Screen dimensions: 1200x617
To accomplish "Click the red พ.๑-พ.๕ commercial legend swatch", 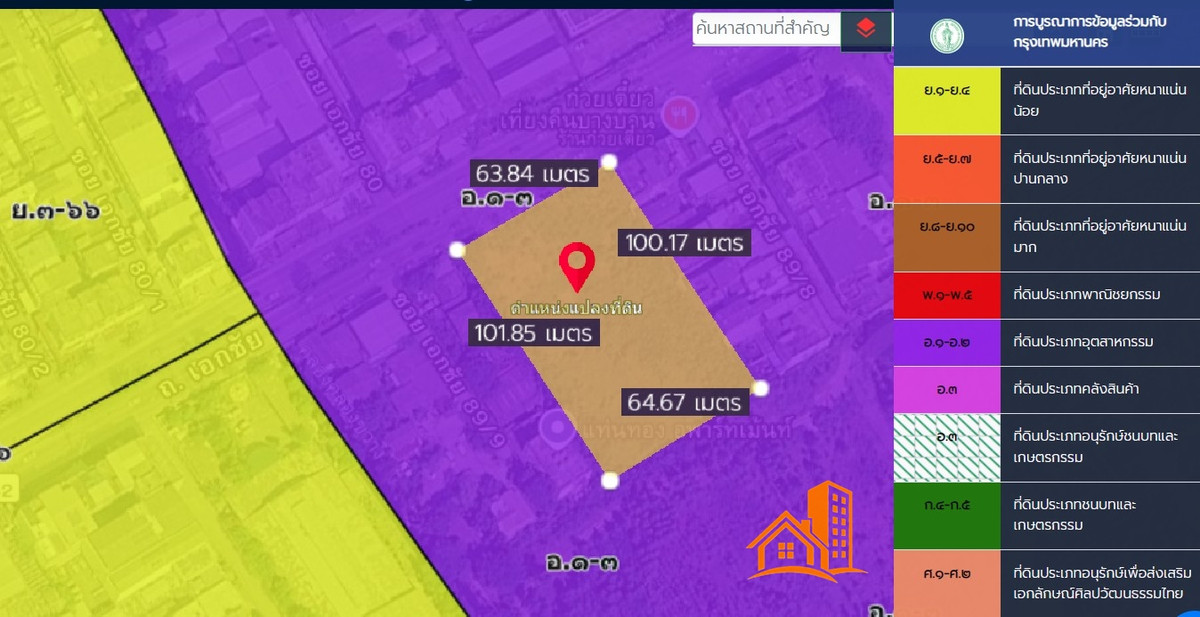I will coord(946,295).
